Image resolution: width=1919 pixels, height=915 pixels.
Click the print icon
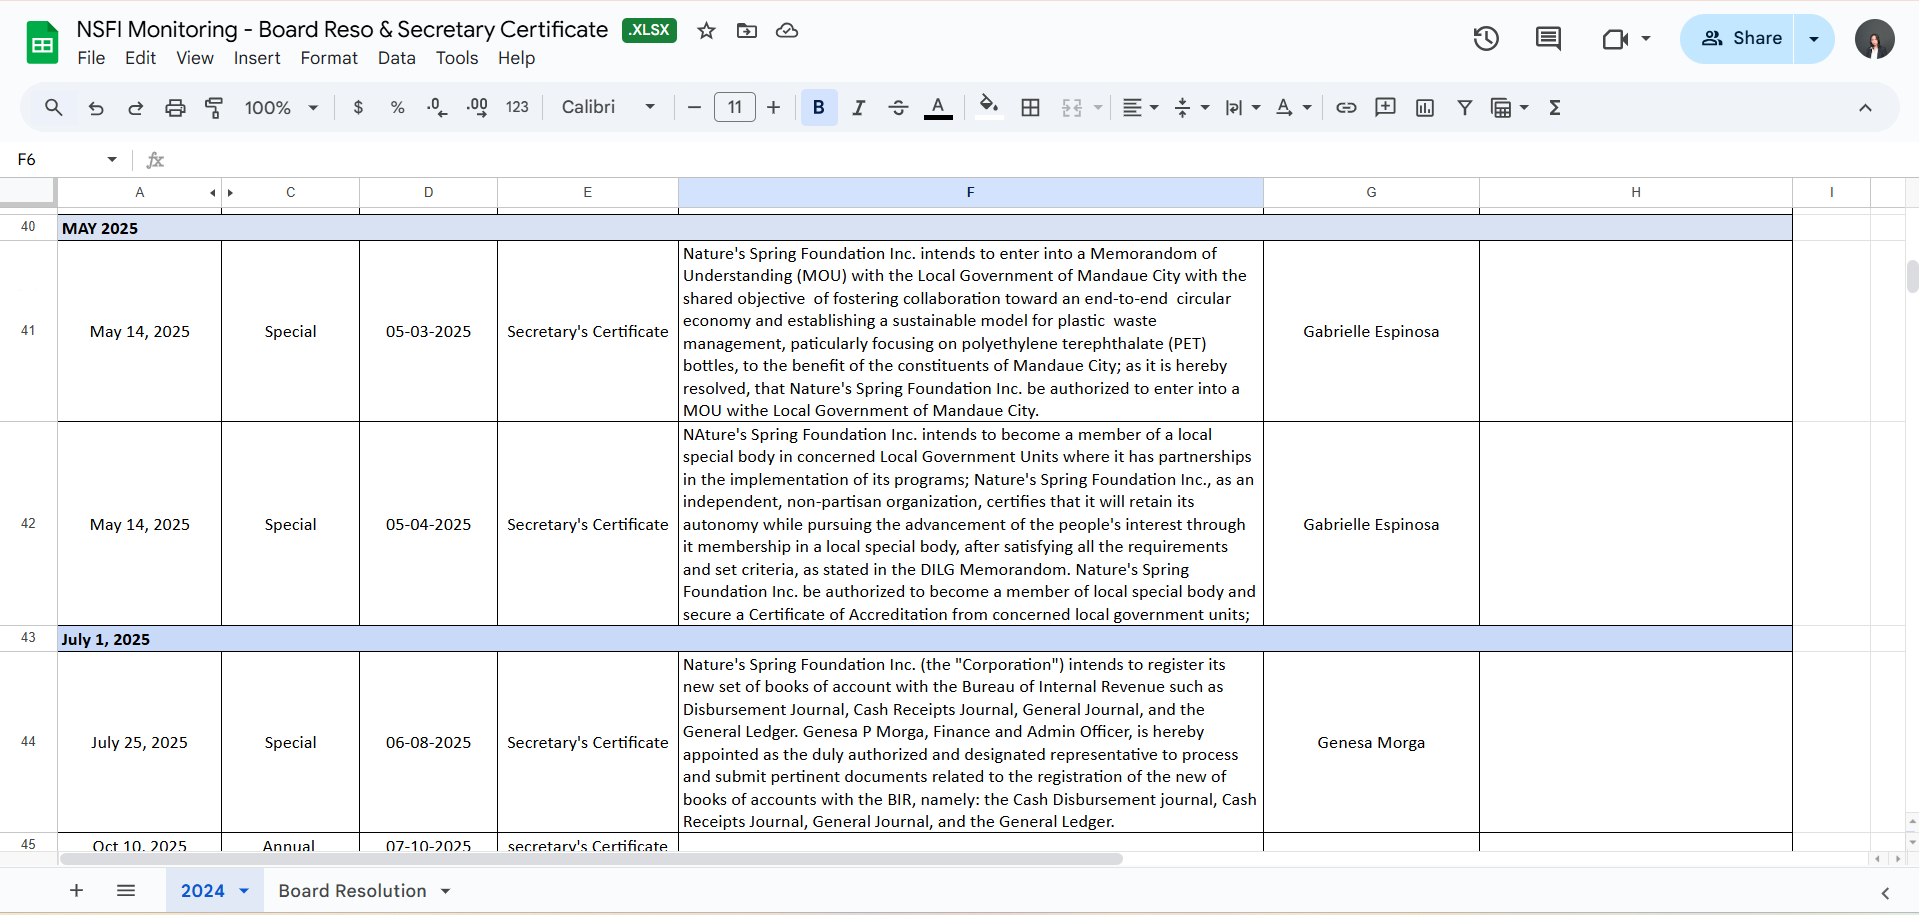175,108
